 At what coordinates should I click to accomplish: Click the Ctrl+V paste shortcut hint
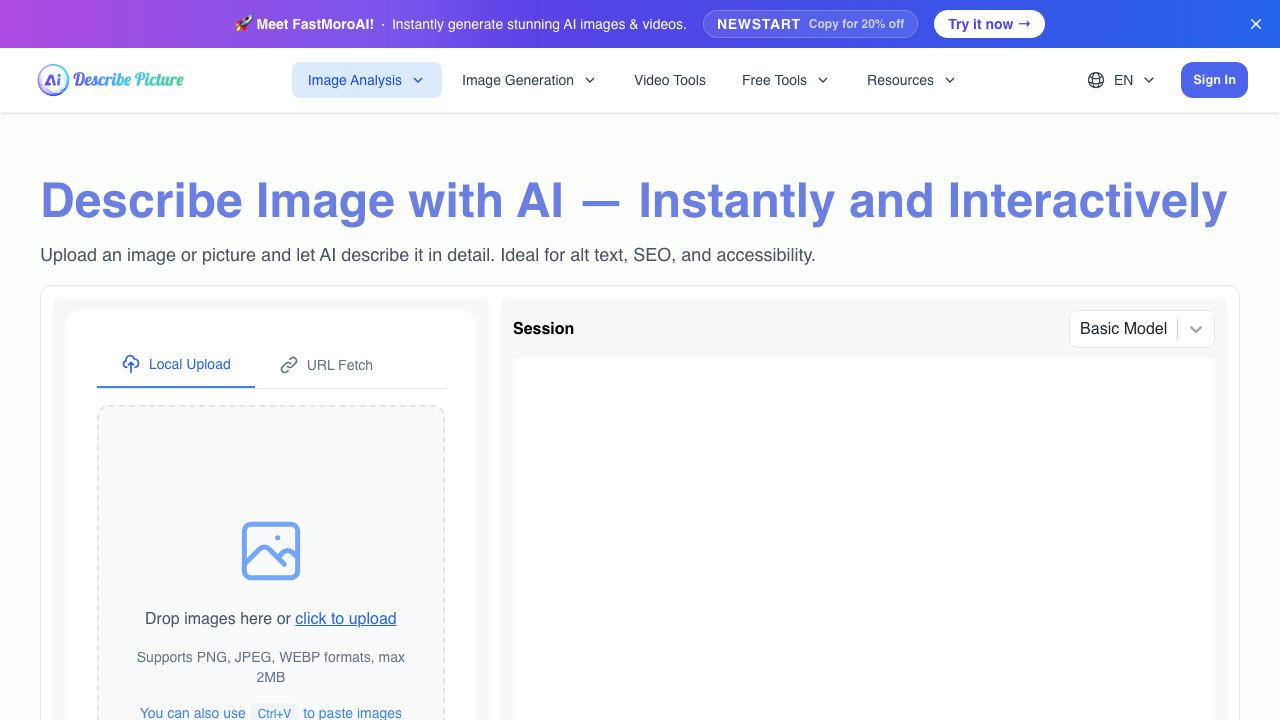[x=274, y=713]
